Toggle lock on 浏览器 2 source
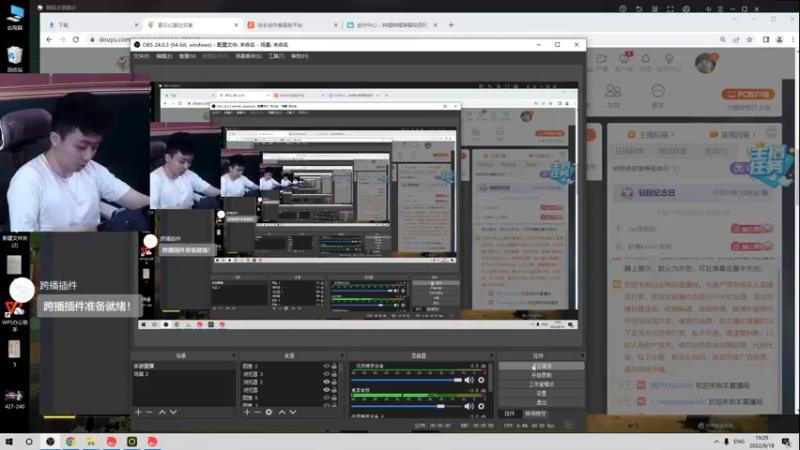This screenshot has height=450, width=800. click(334, 382)
